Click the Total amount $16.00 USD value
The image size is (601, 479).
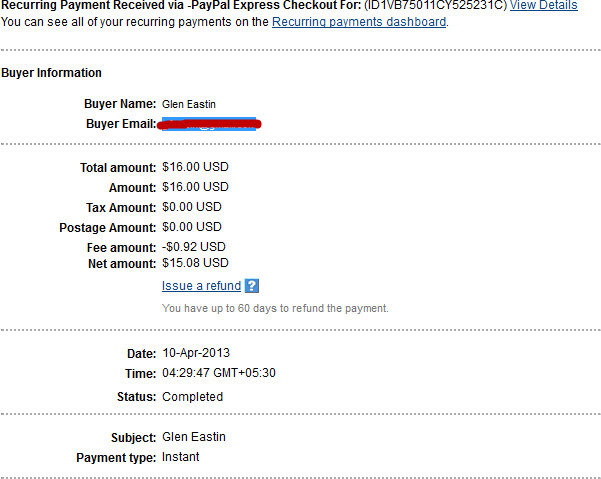pyautogui.click(x=195, y=167)
